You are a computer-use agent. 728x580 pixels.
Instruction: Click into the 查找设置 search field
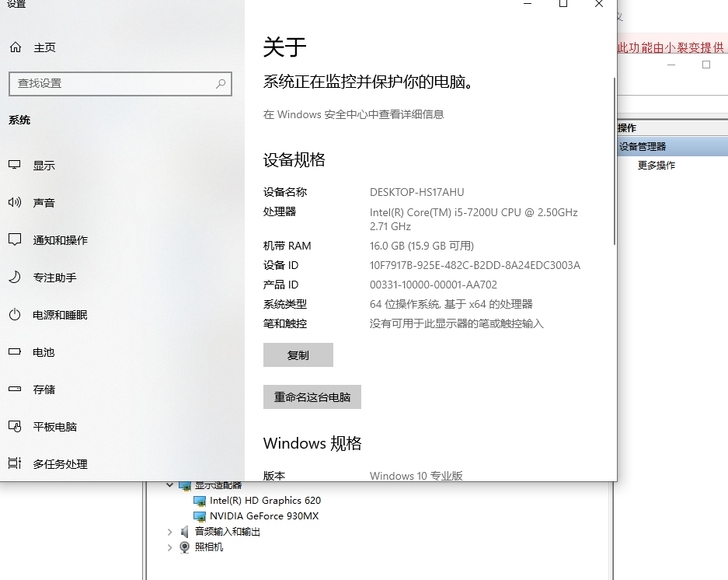click(120, 84)
